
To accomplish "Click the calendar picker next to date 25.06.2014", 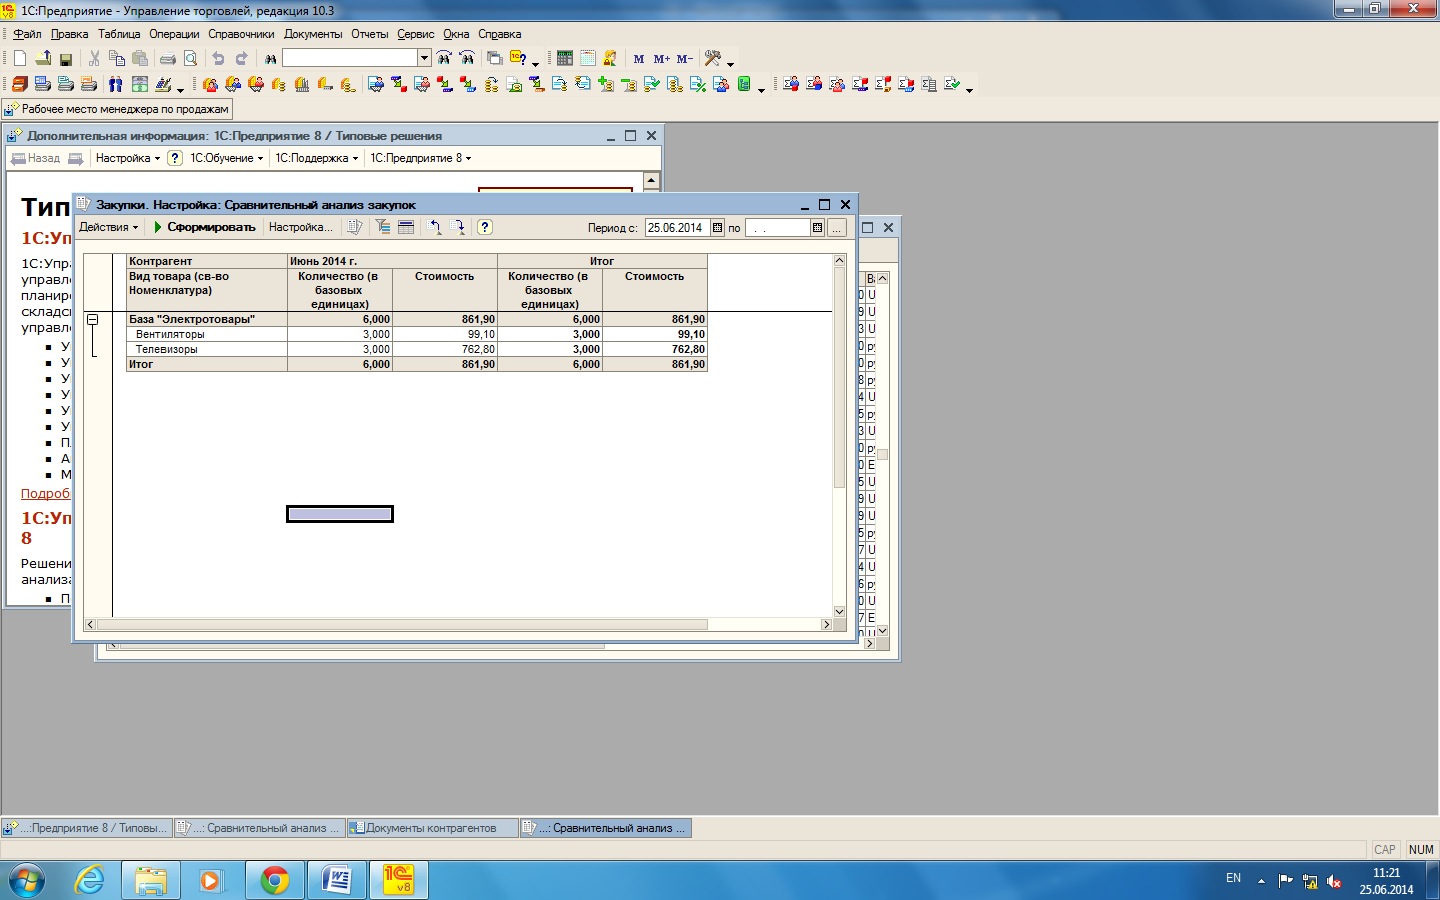I will (x=717, y=228).
